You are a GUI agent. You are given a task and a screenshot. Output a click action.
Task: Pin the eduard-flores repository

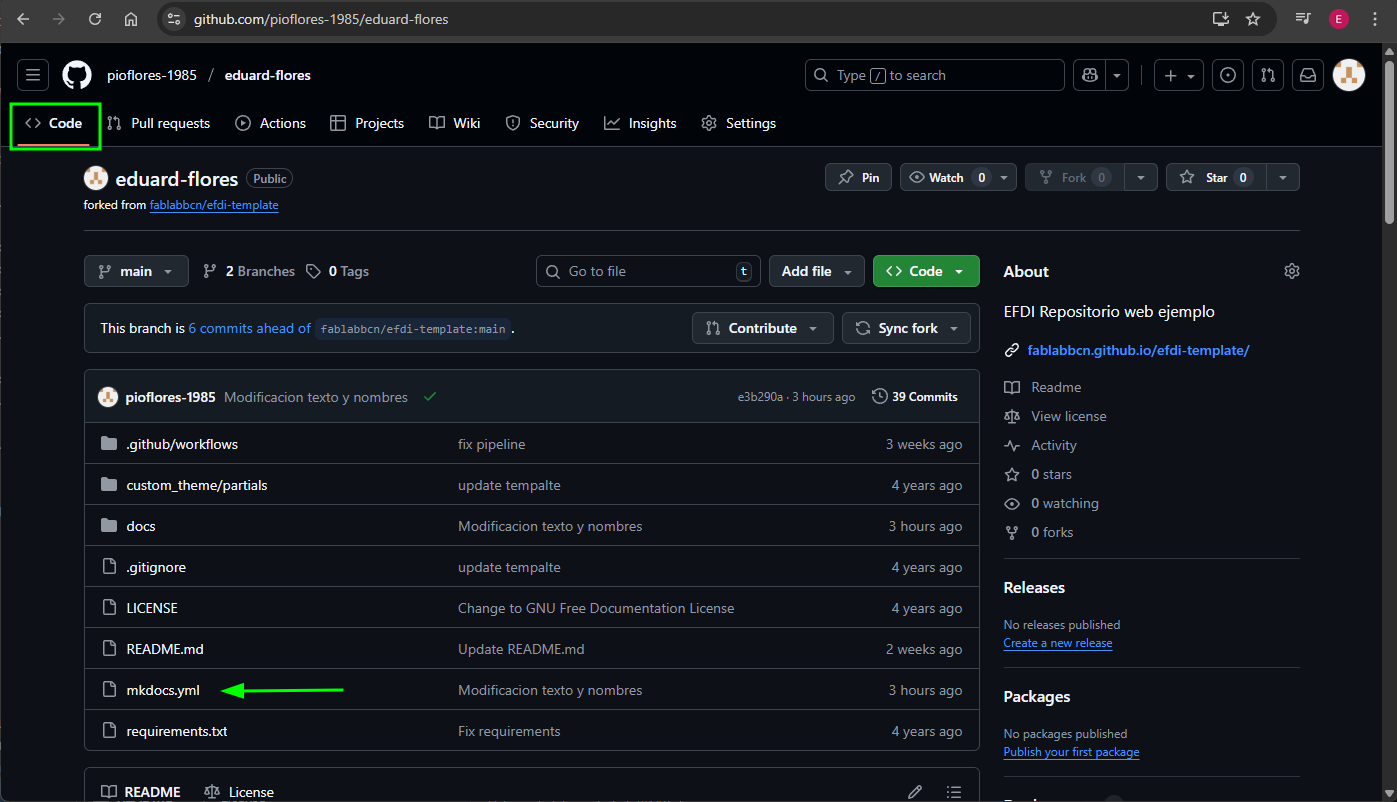click(x=858, y=177)
